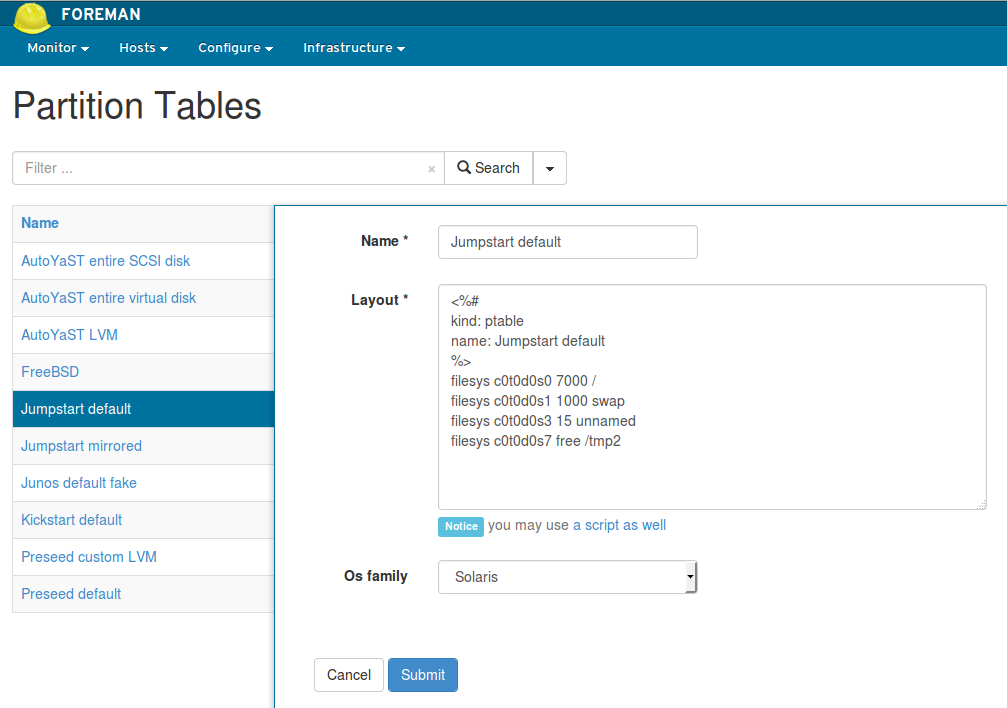Follow the 'a script as well' link
The image size is (1007, 708).
[x=619, y=525]
